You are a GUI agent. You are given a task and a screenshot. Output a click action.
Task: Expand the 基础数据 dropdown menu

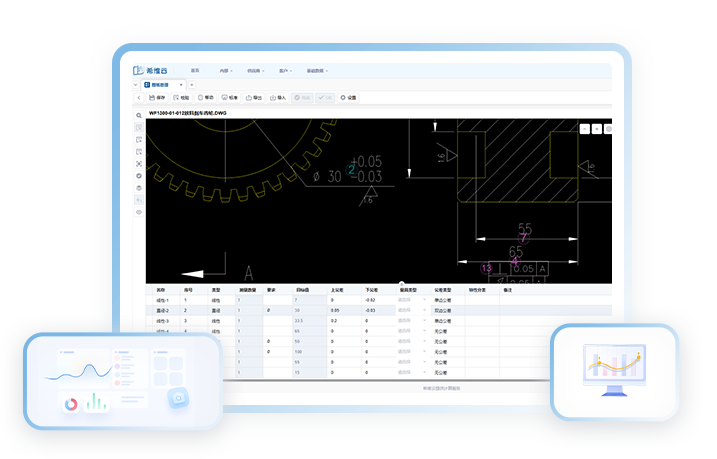click(317, 71)
